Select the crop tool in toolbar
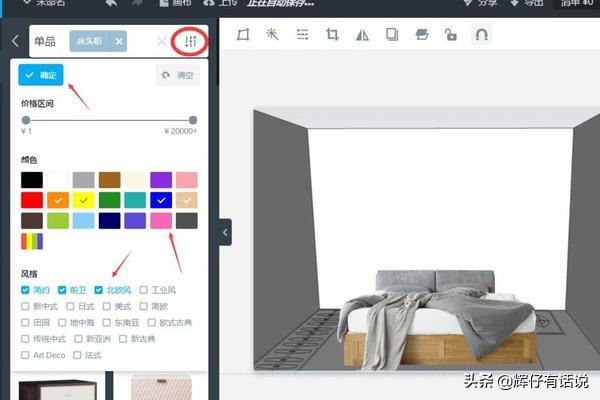 pyautogui.click(x=332, y=35)
